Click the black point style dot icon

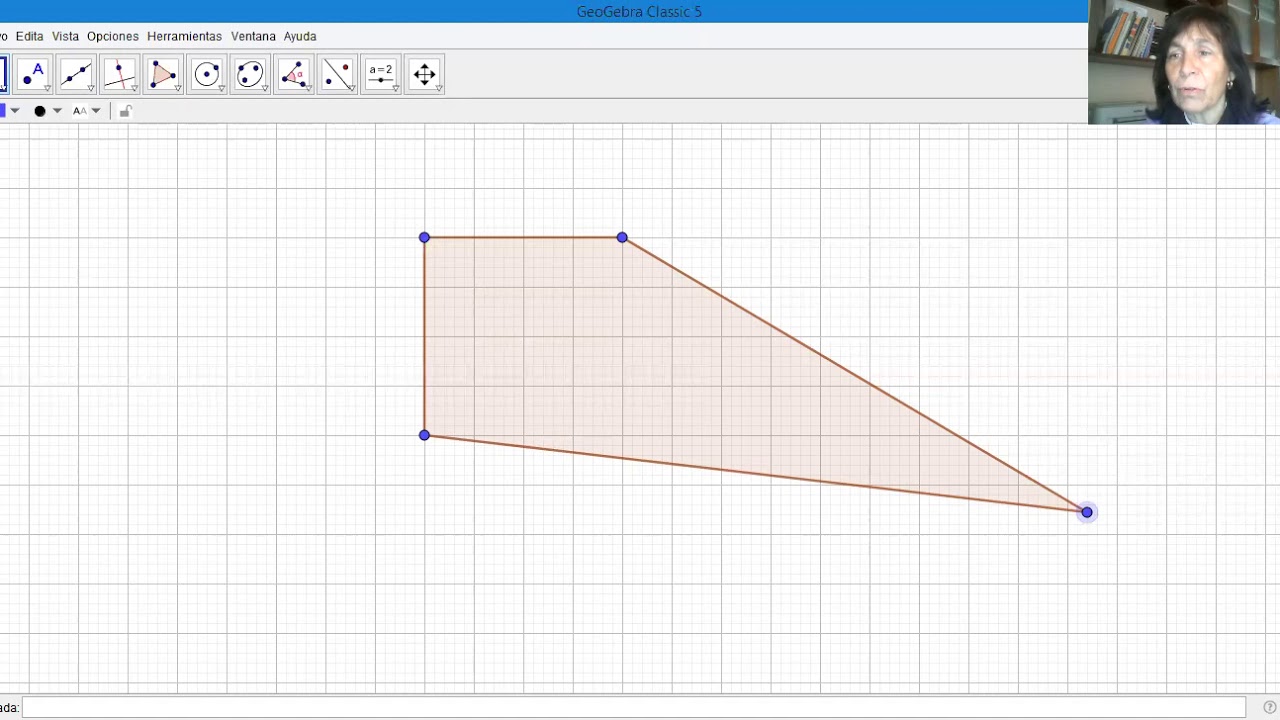(x=40, y=111)
